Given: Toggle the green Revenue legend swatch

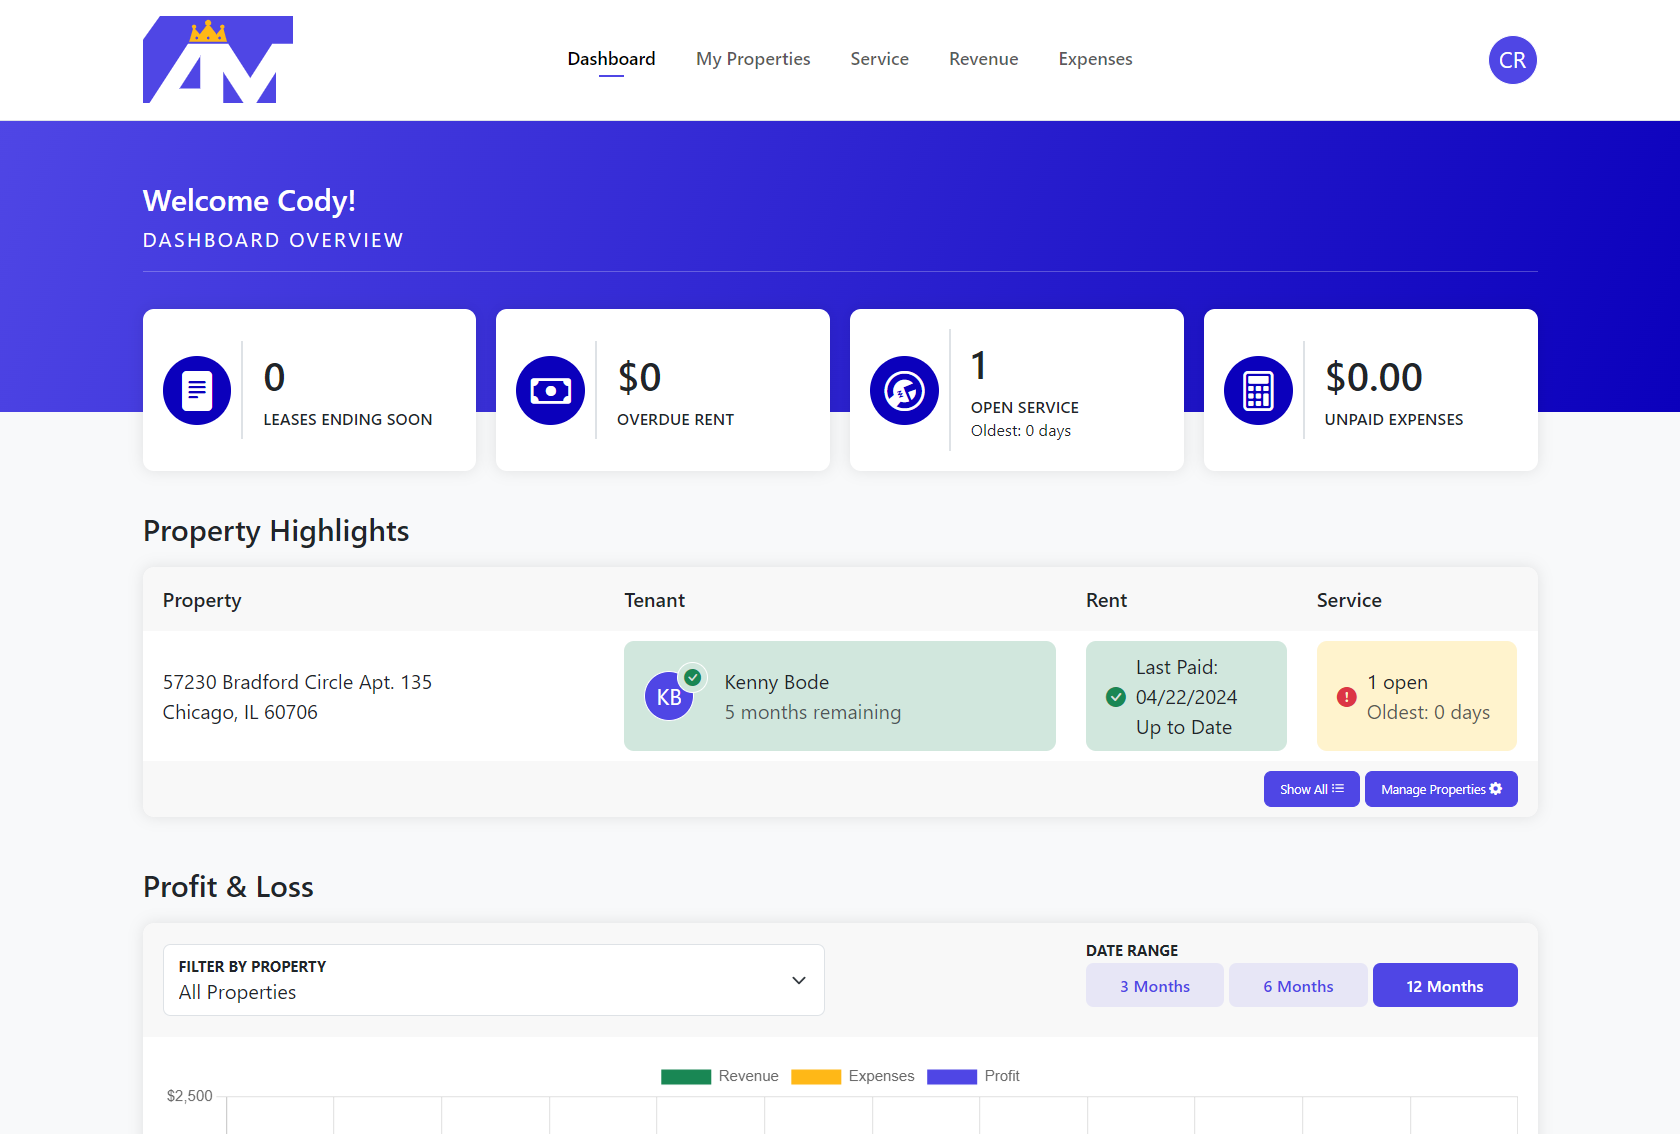Looking at the screenshot, I should click(x=686, y=1077).
